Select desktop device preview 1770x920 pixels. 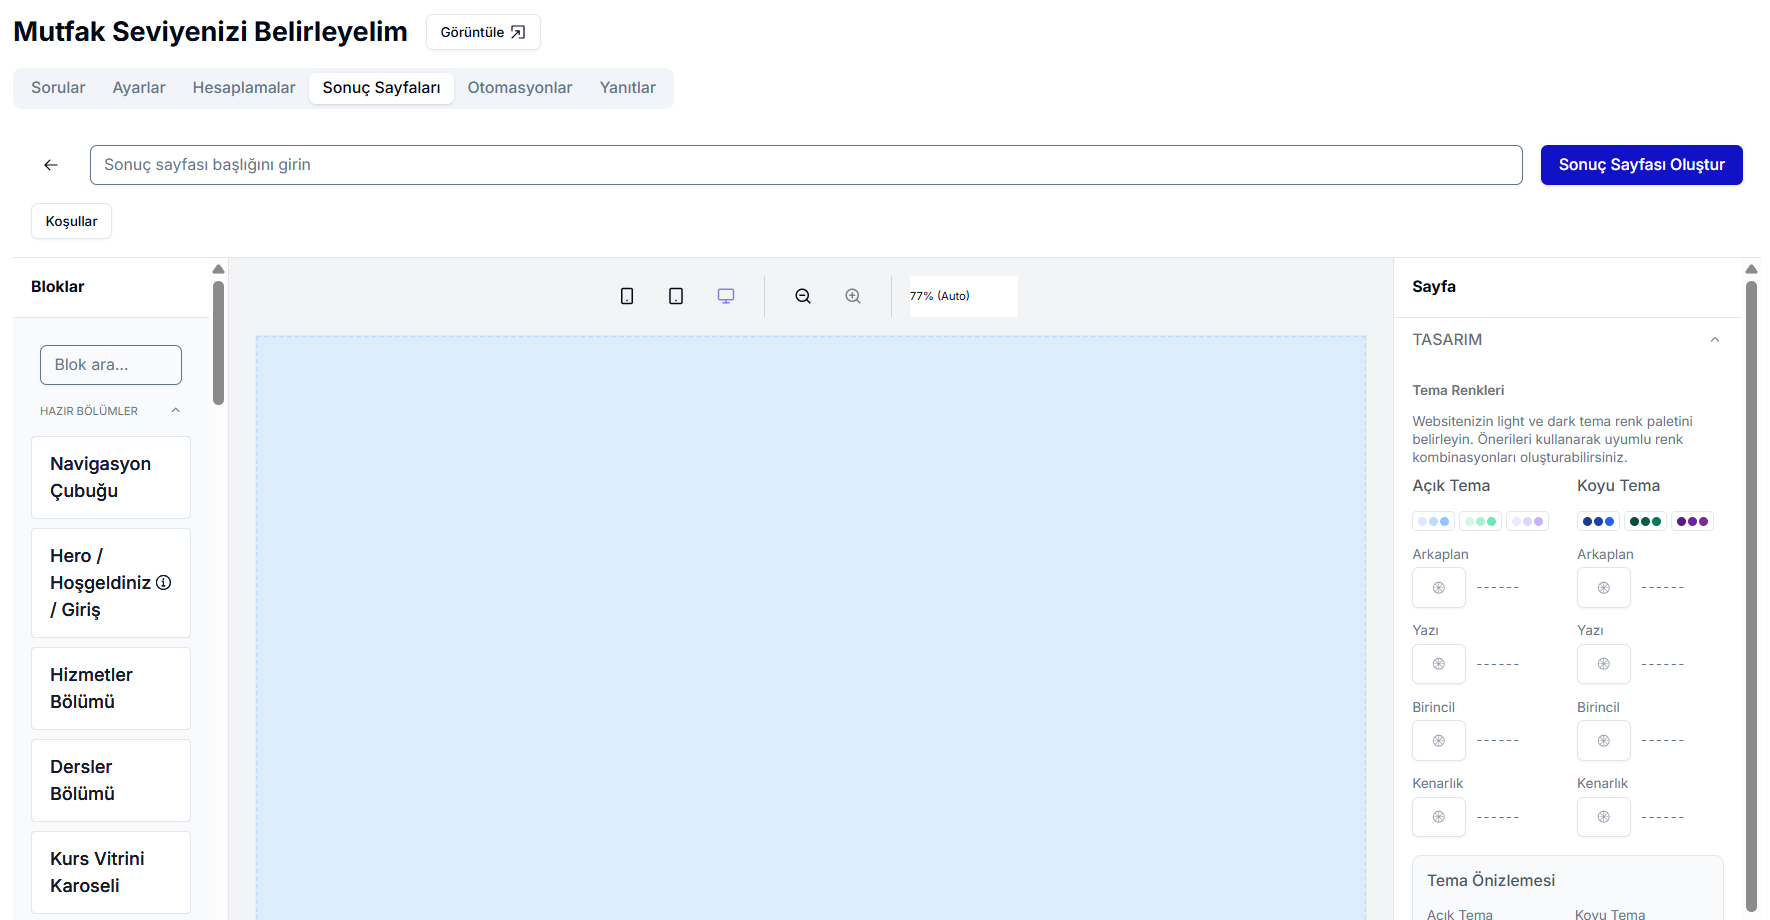[726, 296]
